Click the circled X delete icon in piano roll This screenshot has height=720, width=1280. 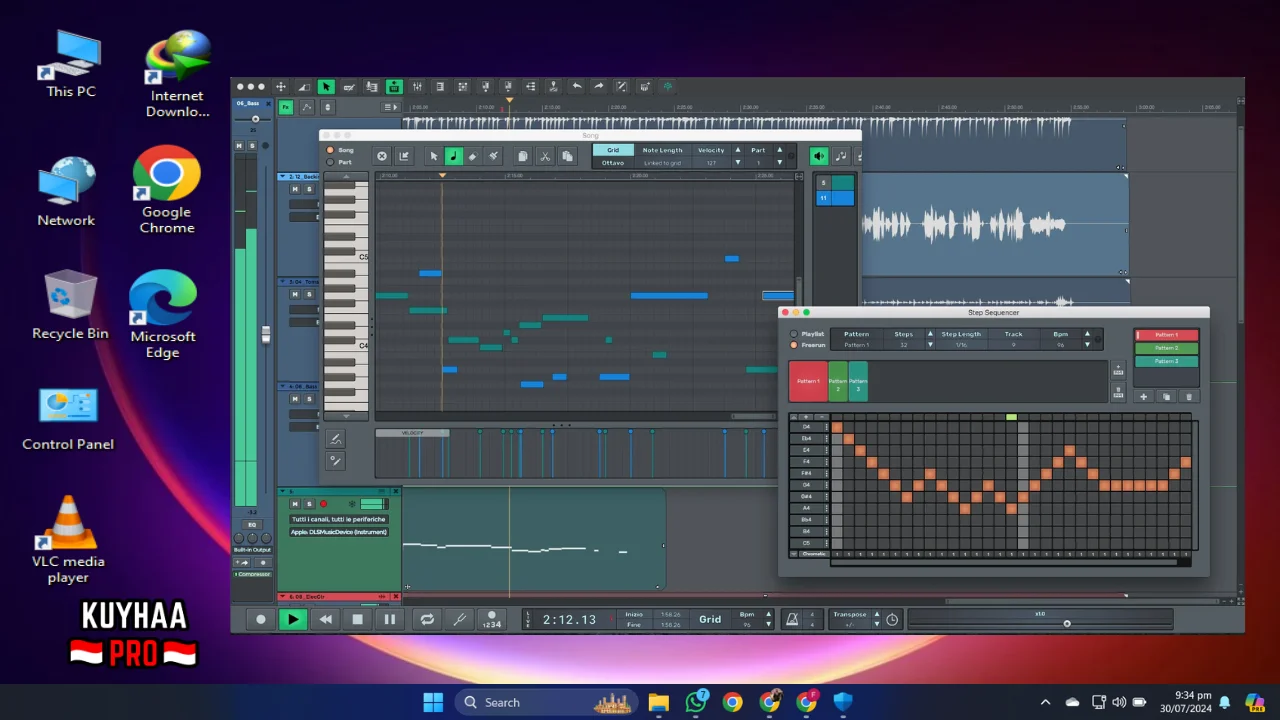tap(382, 156)
